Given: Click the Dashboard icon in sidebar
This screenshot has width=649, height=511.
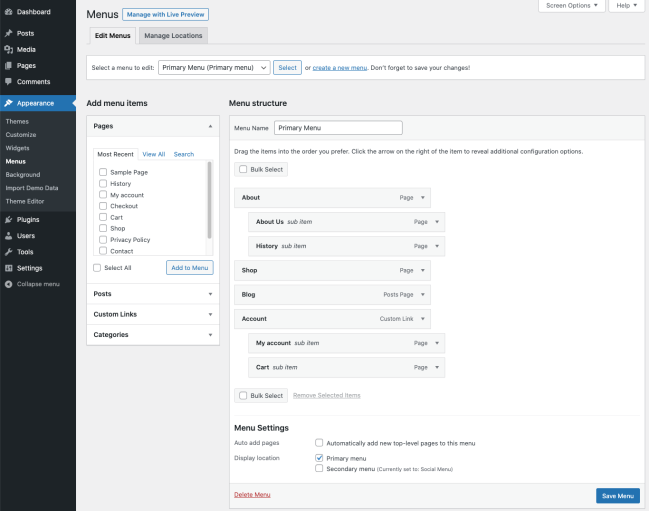Looking at the screenshot, I should tap(9, 12).
